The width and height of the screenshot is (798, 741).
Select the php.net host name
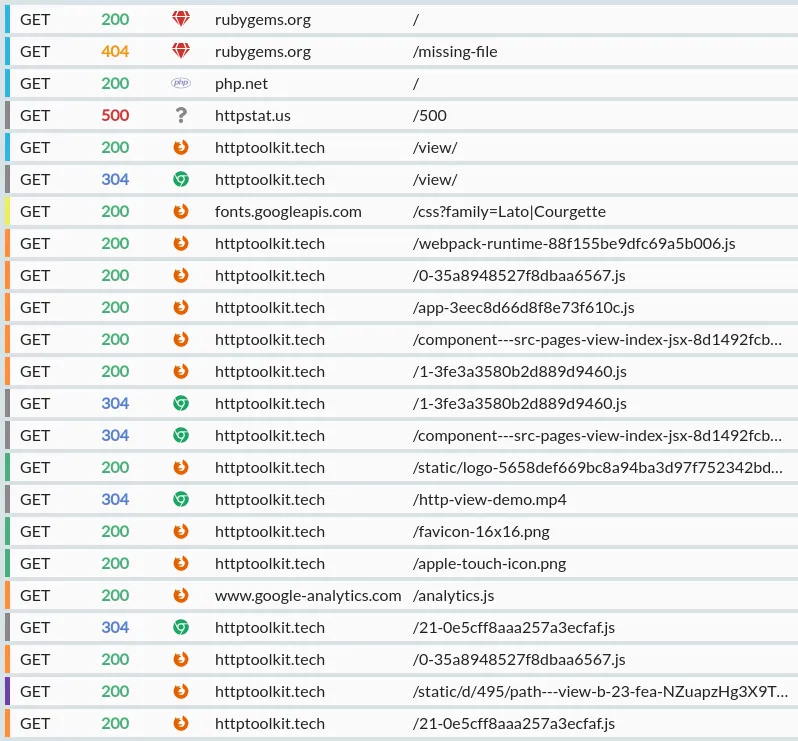click(241, 83)
